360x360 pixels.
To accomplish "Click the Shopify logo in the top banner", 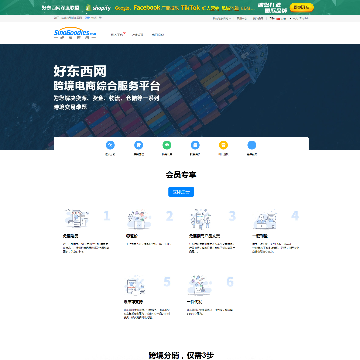I will point(98,8).
